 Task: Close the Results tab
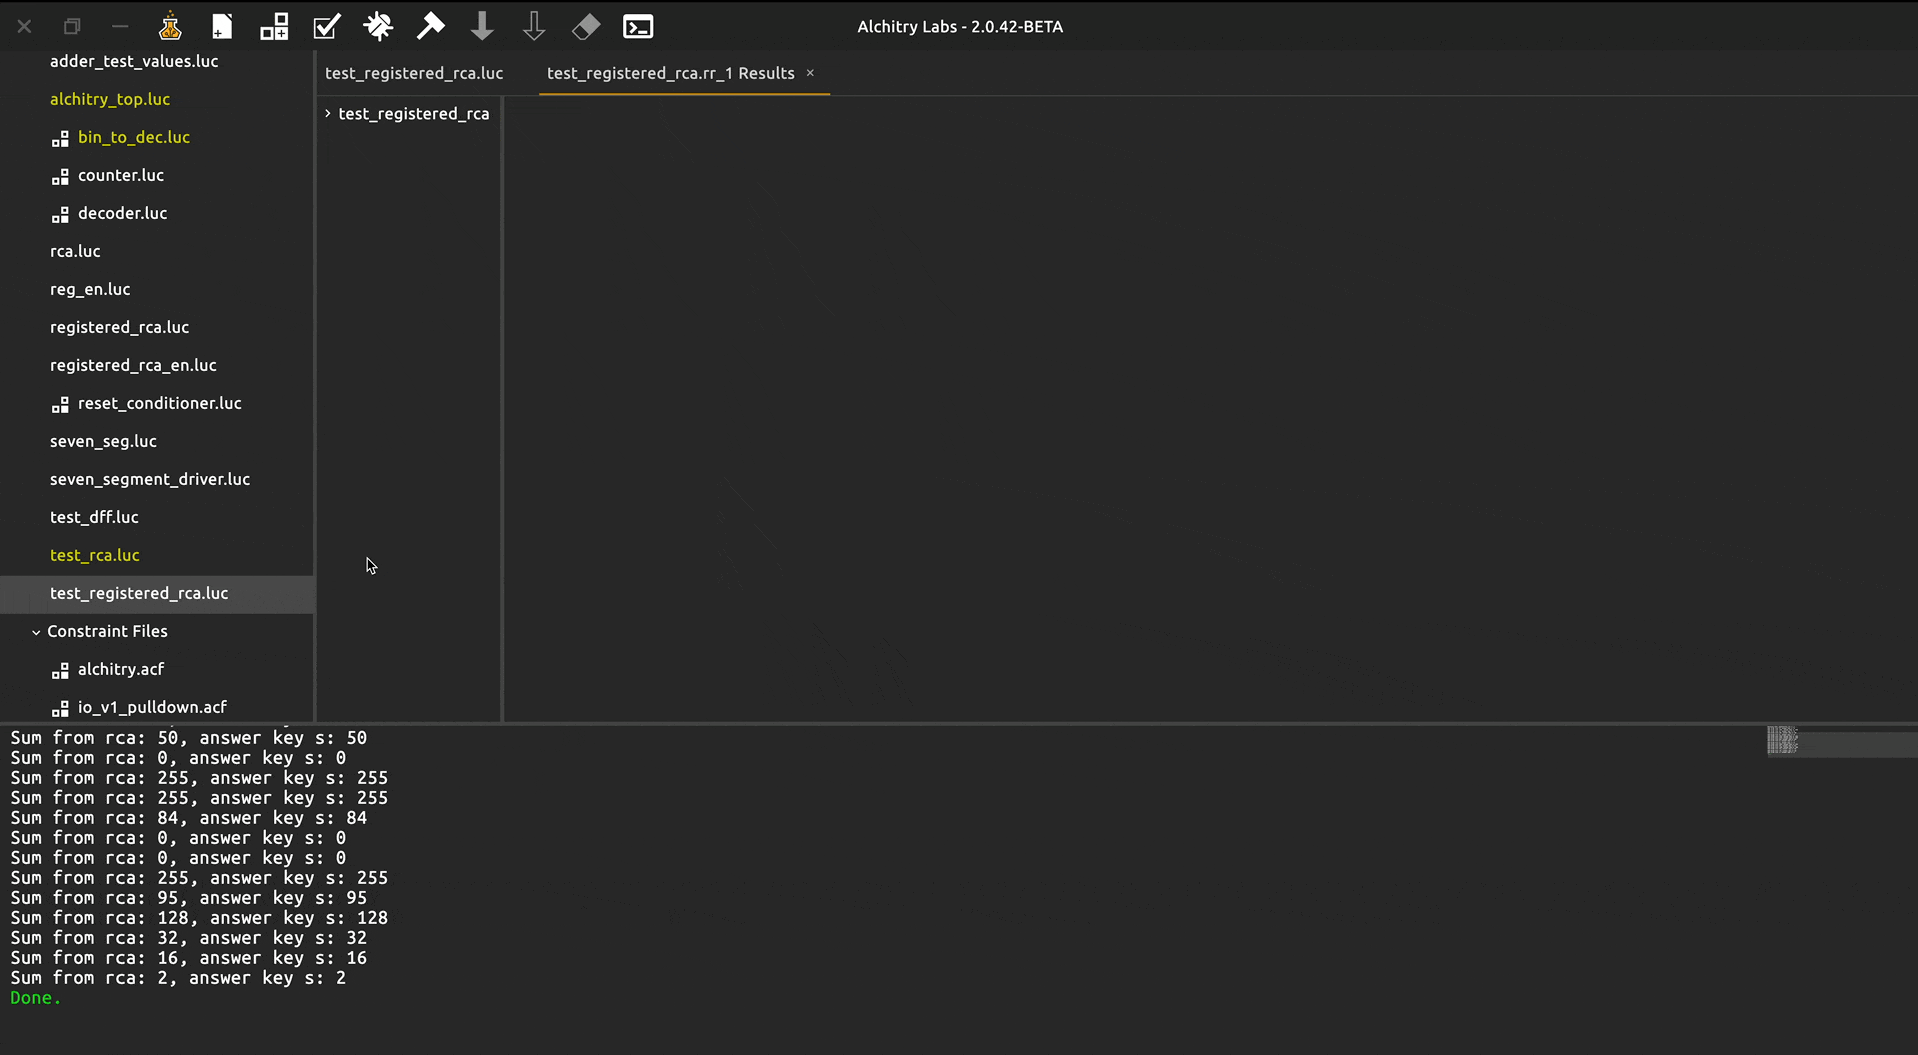tap(810, 73)
